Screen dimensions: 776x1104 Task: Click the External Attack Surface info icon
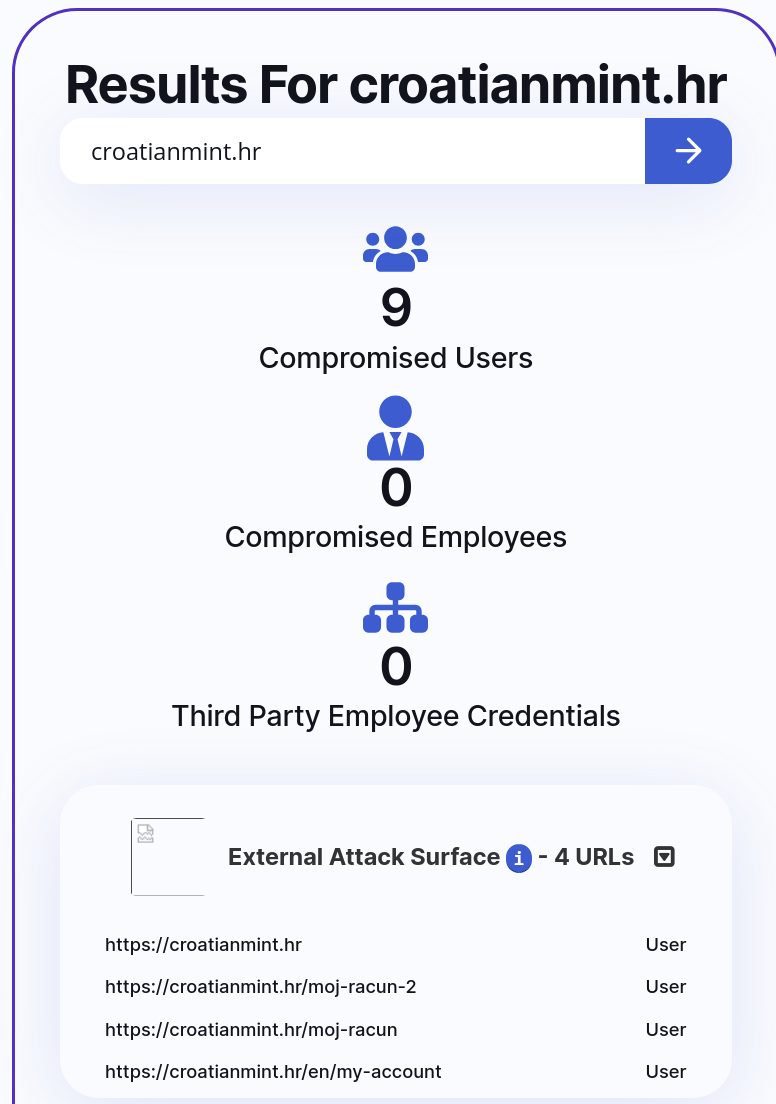pyautogui.click(x=519, y=858)
